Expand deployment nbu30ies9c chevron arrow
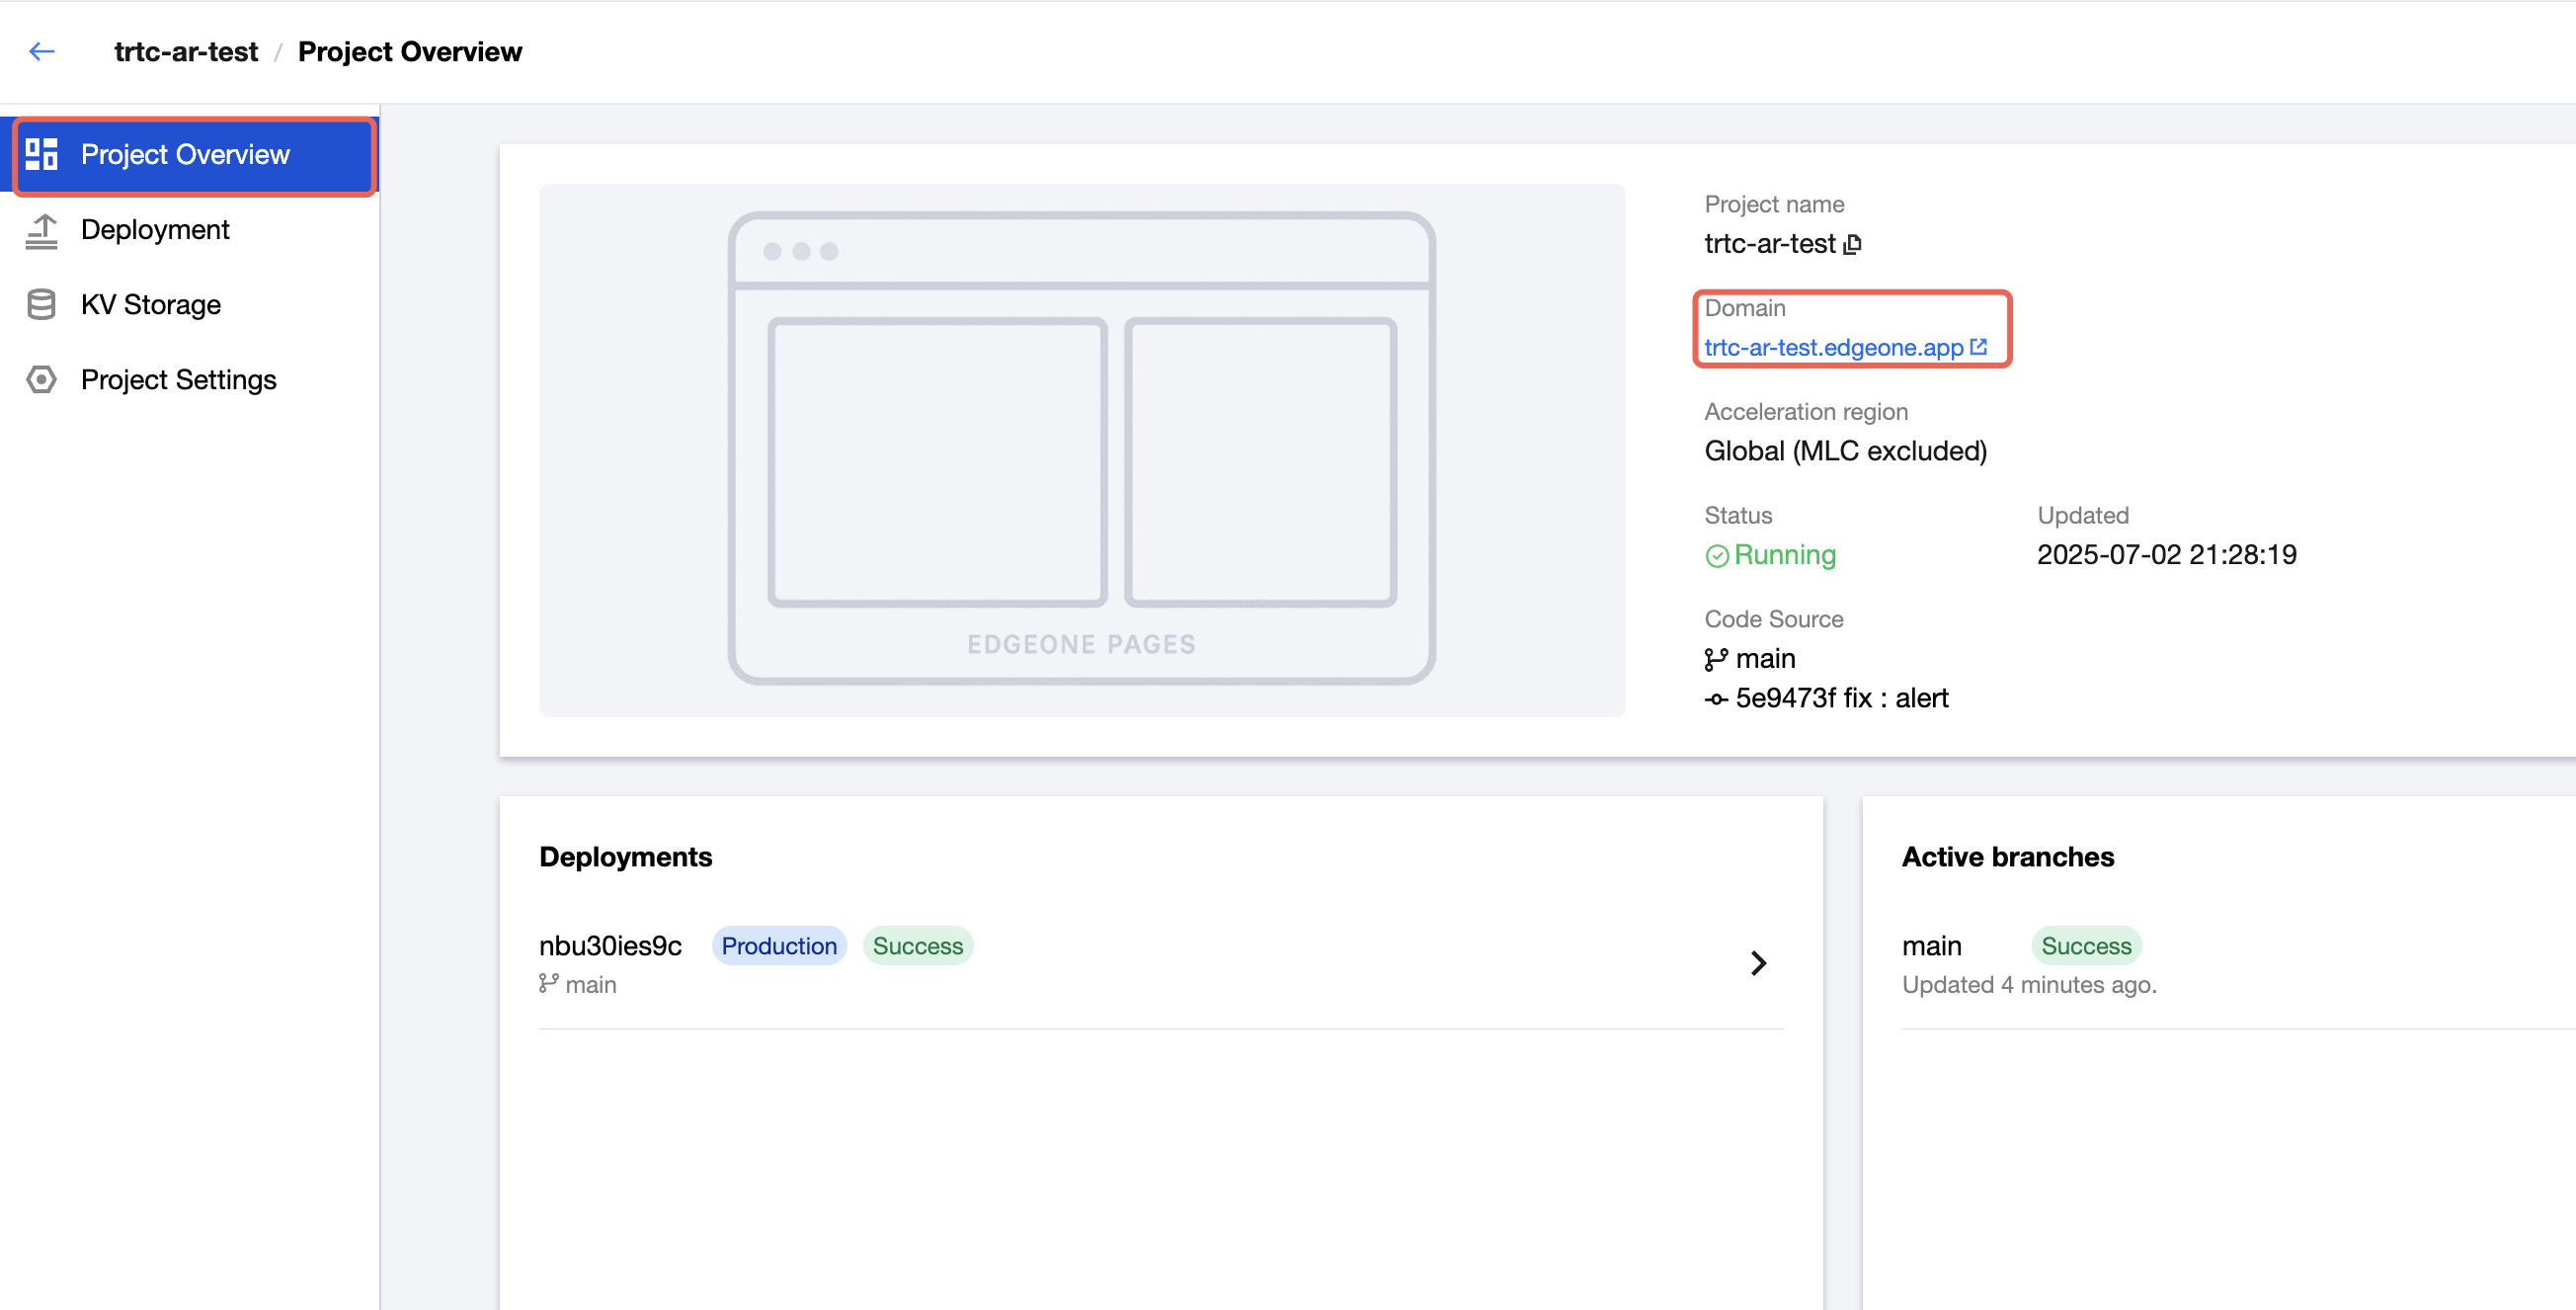 pyautogui.click(x=1759, y=963)
